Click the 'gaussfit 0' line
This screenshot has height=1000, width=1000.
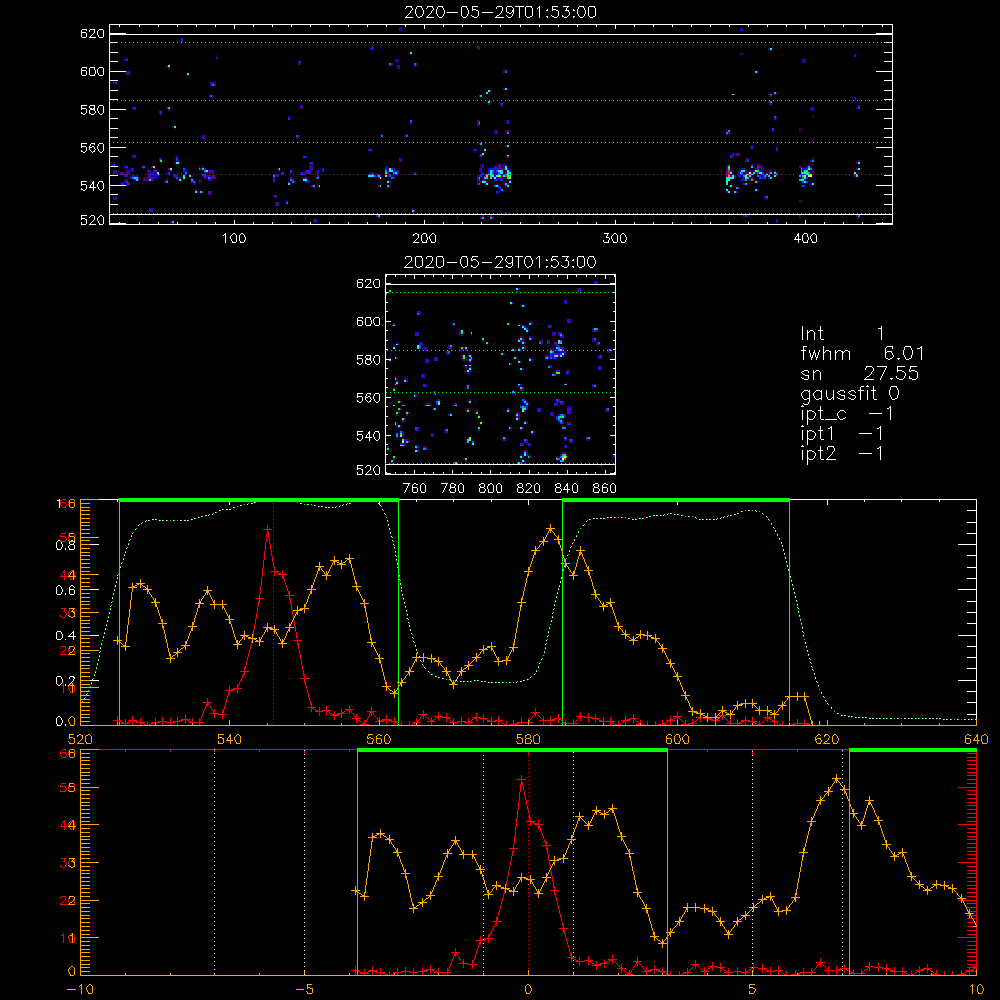tap(850, 393)
